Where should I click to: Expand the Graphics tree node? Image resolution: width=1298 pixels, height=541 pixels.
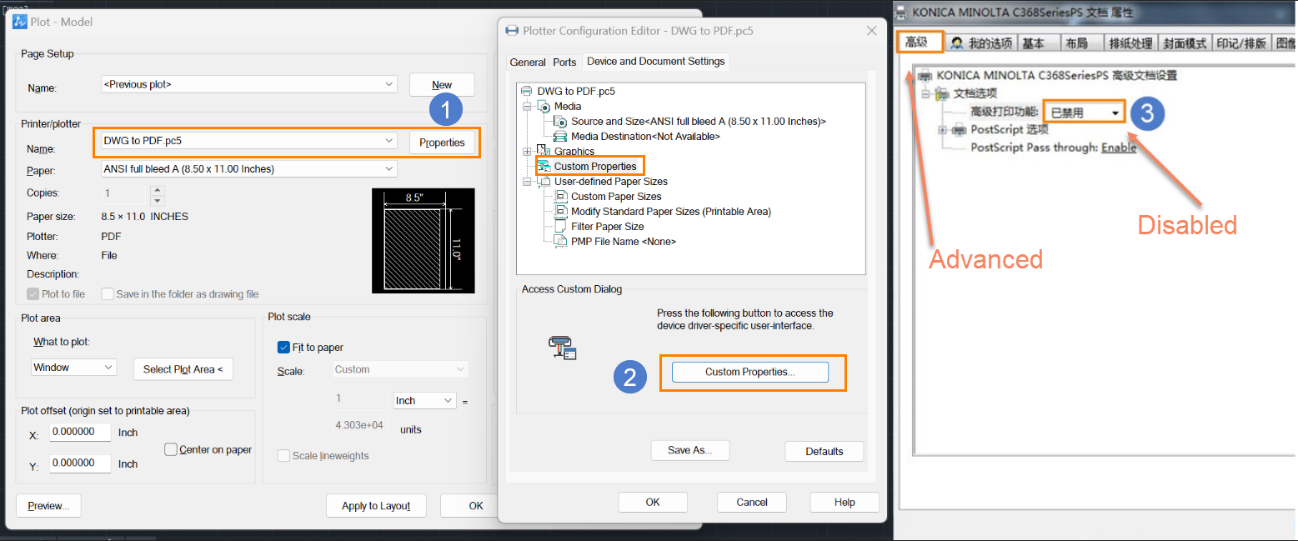pyautogui.click(x=527, y=151)
